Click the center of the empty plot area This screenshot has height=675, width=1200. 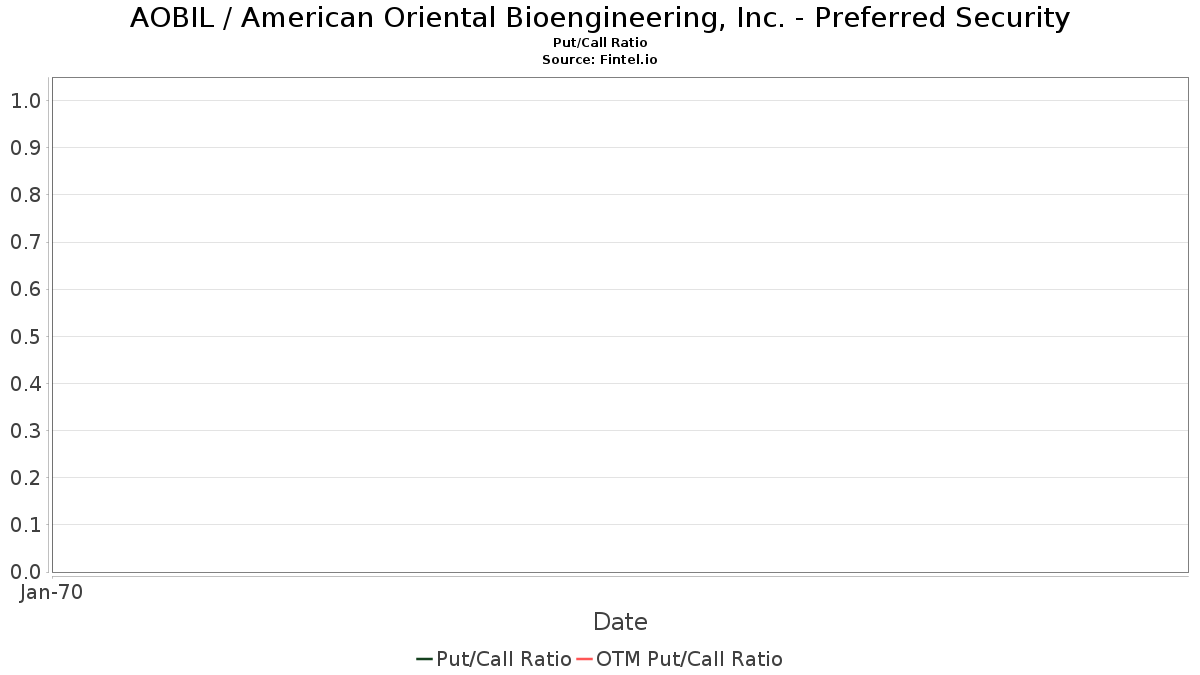620,325
